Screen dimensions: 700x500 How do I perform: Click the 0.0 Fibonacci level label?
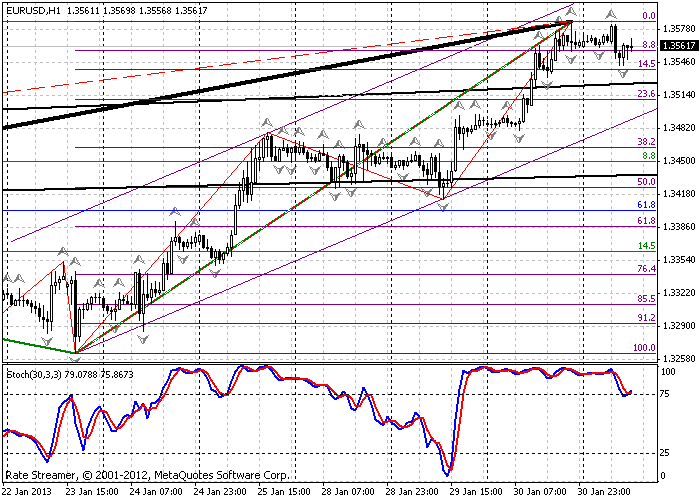point(649,16)
